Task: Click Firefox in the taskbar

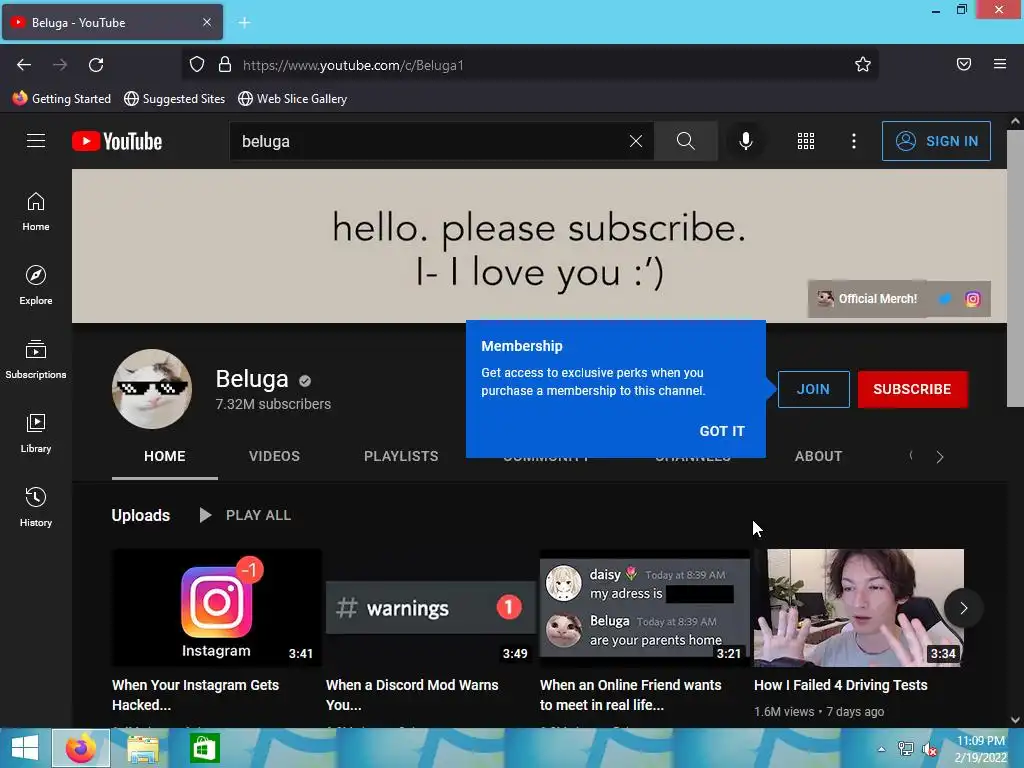Action: pyautogui.click(x=81, y=748)
